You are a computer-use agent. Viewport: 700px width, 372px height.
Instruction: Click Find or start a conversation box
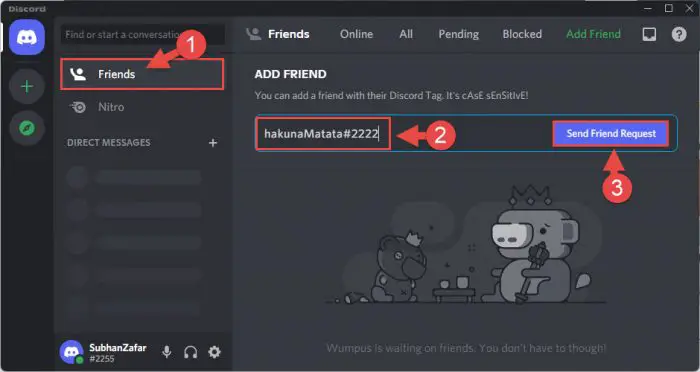142,34
